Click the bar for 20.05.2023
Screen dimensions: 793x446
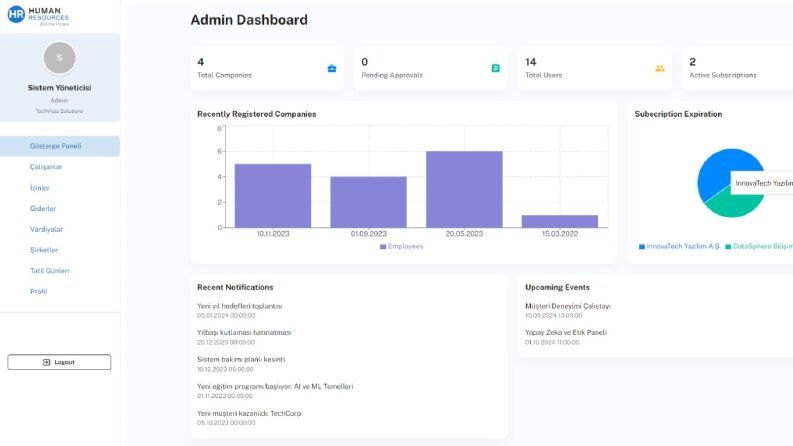[464, 189]
